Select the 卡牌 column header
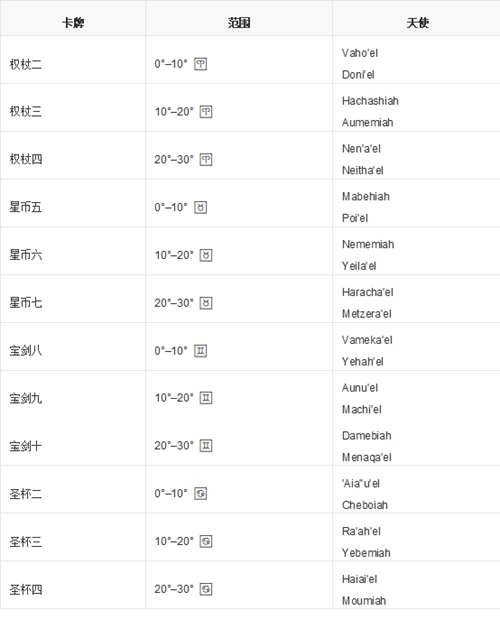Image resolution: width=500 pixels, height=629 pixels. click(73, 23)
